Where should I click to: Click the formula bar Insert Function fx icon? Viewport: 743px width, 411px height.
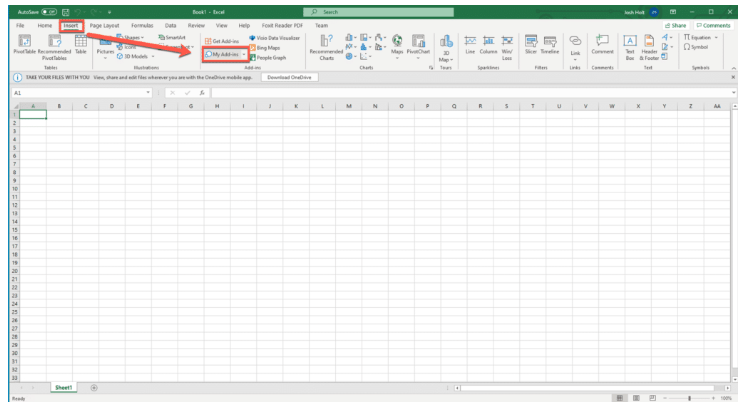[202, 93]
